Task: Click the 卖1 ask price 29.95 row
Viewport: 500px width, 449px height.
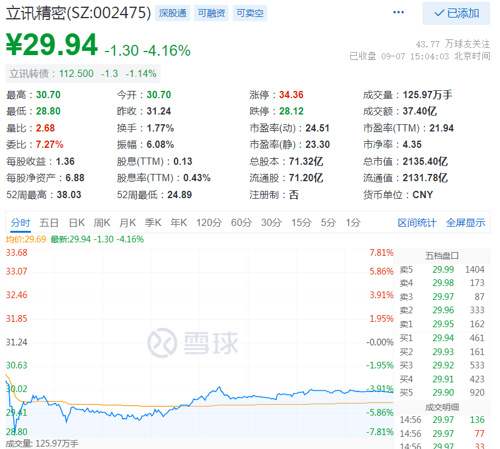Action: coord(442,324)
